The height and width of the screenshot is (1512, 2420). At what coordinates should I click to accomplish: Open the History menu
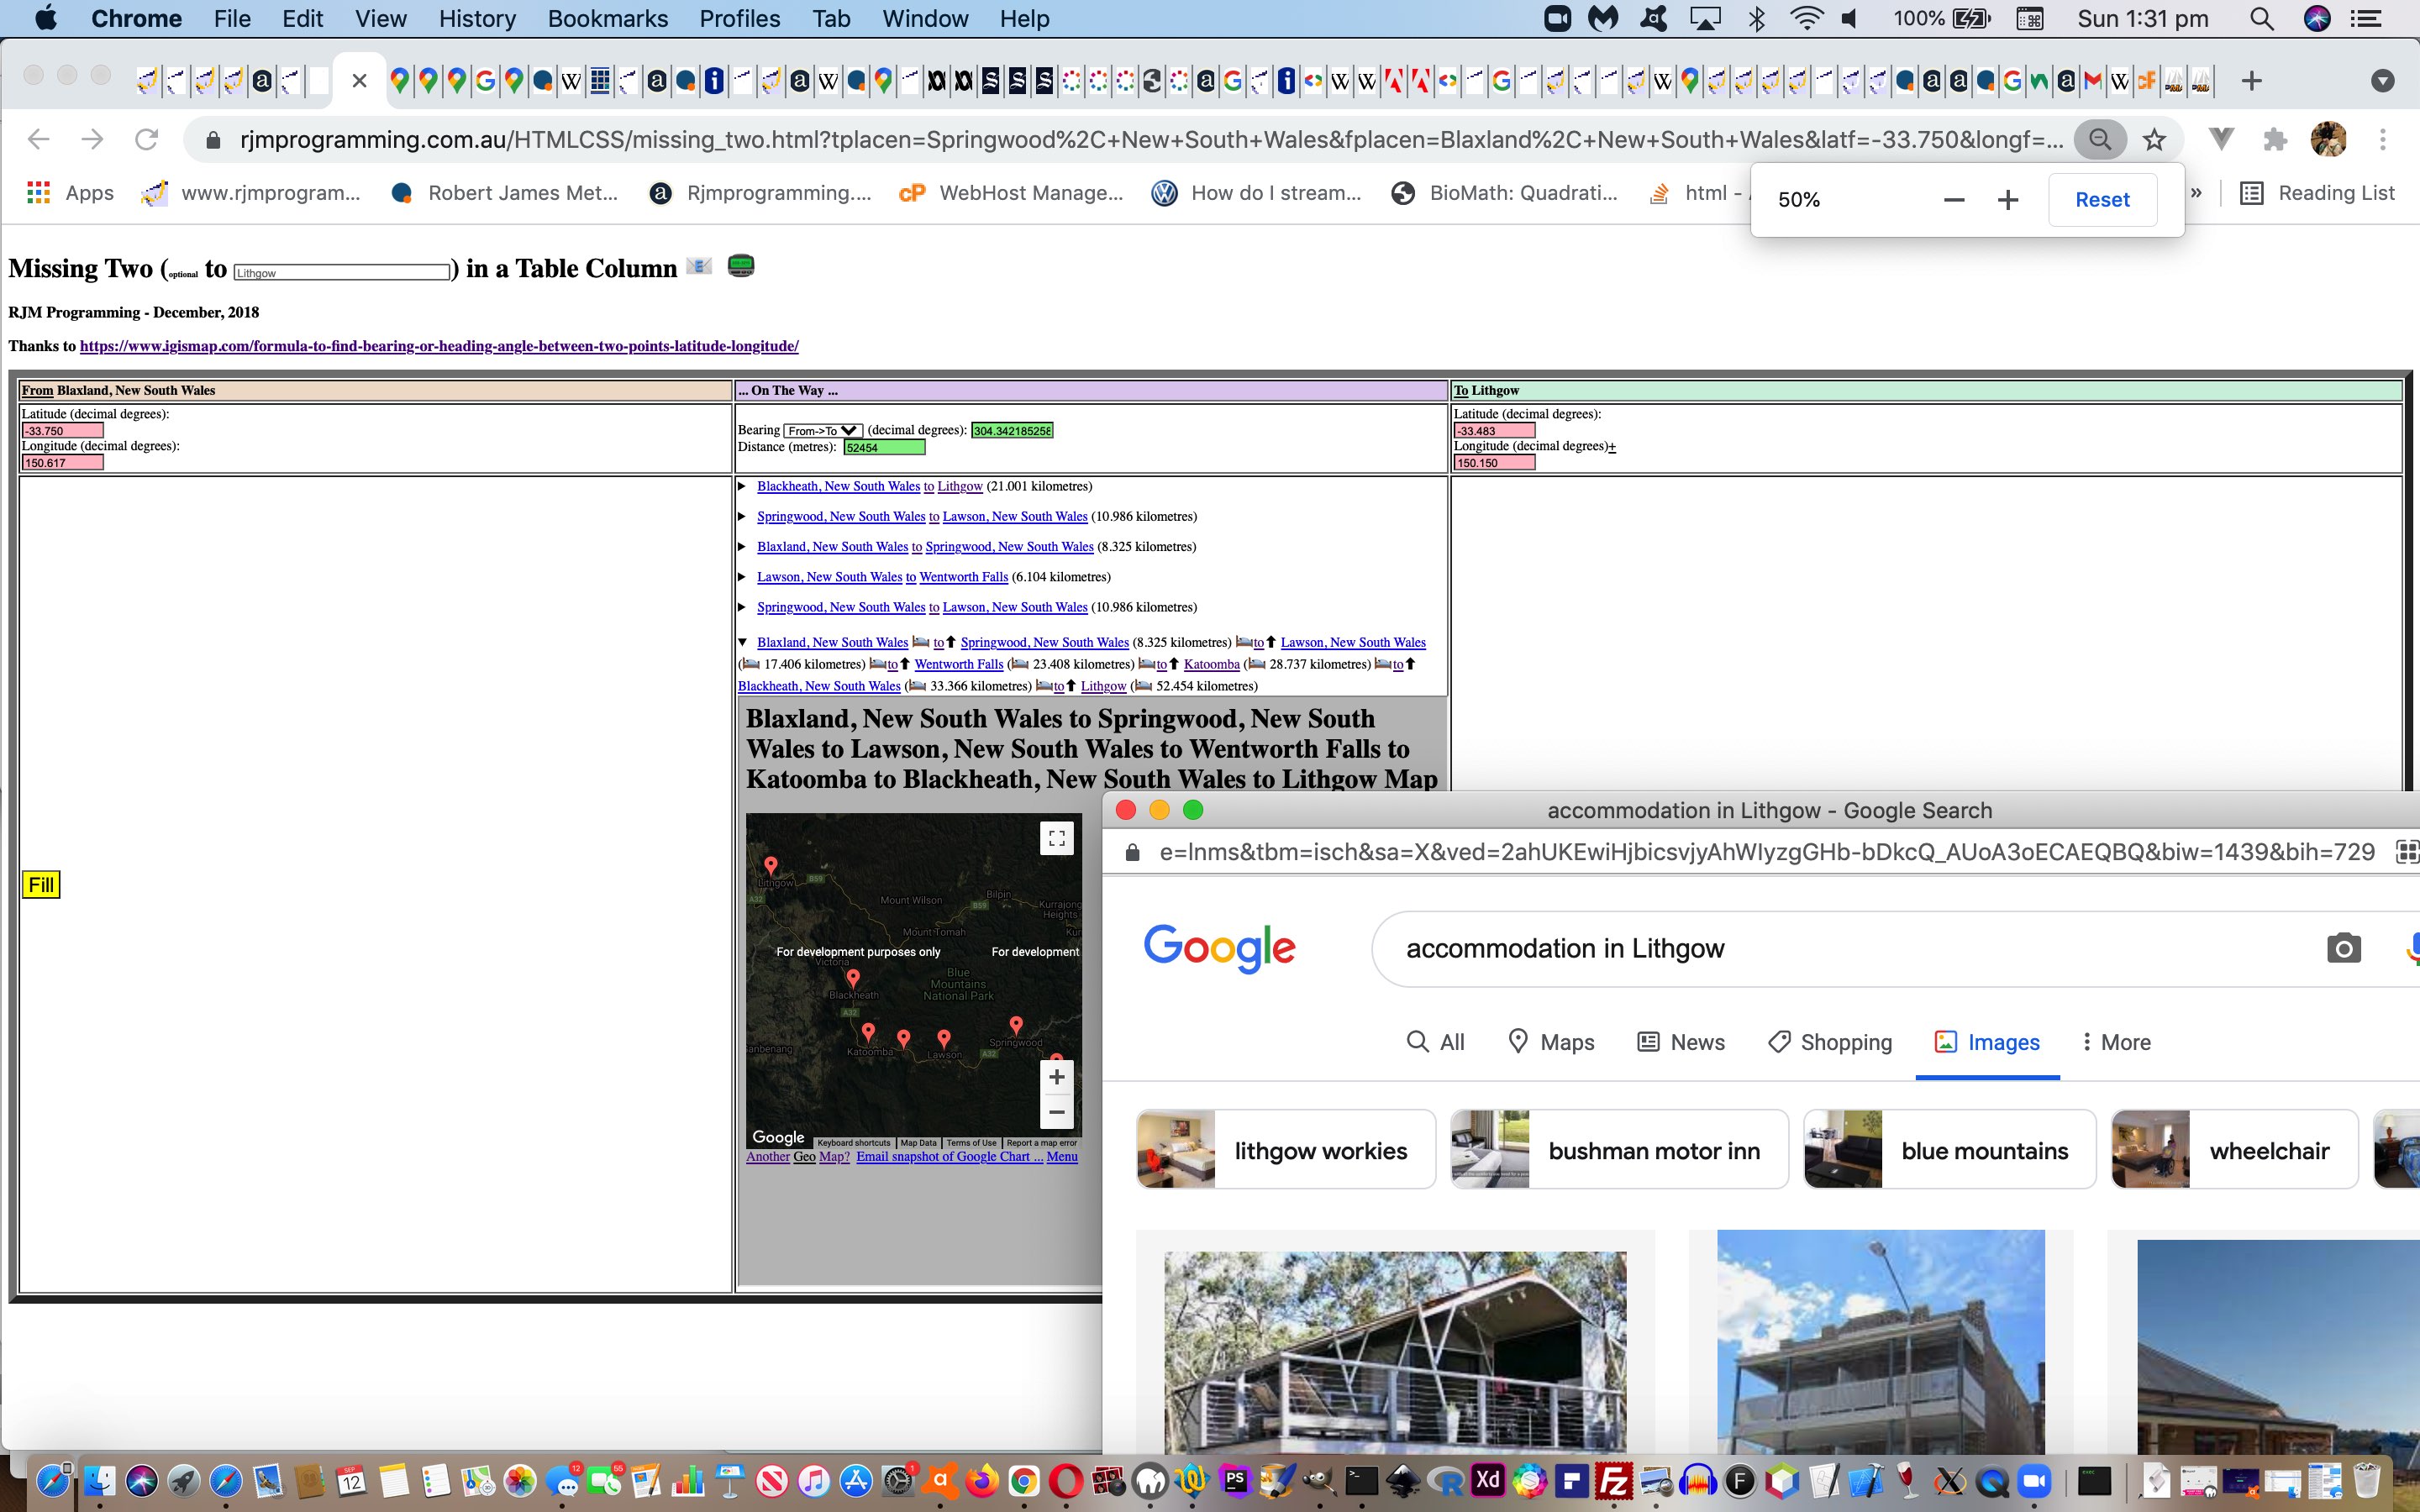coord(477,19)
